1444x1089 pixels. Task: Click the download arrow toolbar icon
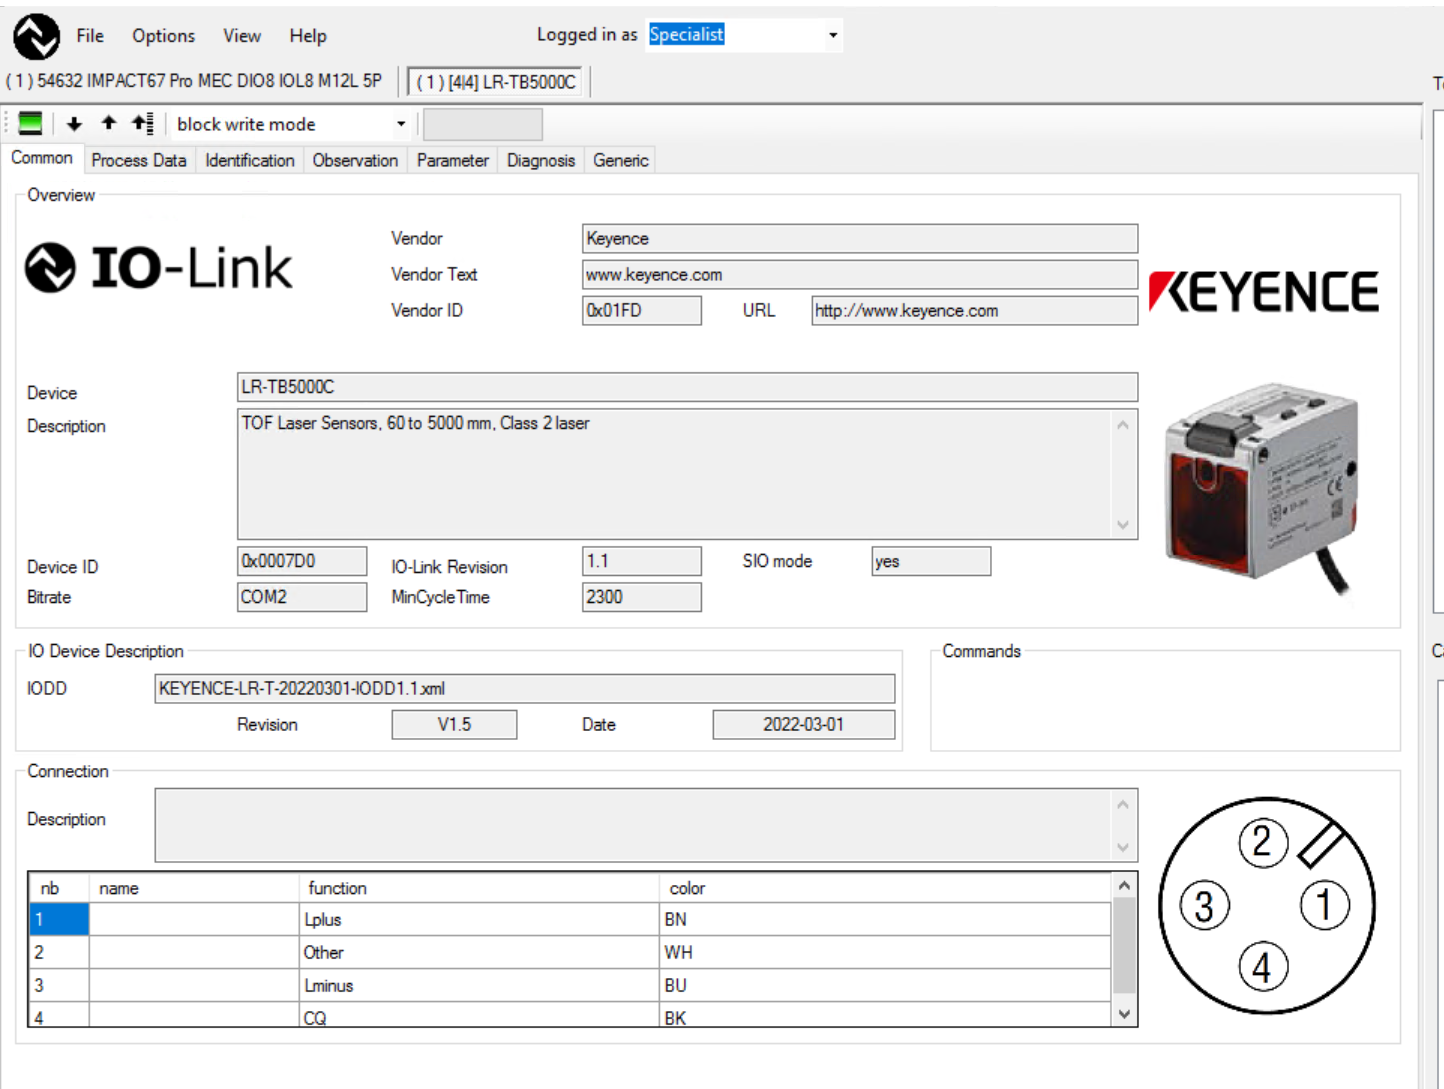pyautogui.click(x=74, y=124)
